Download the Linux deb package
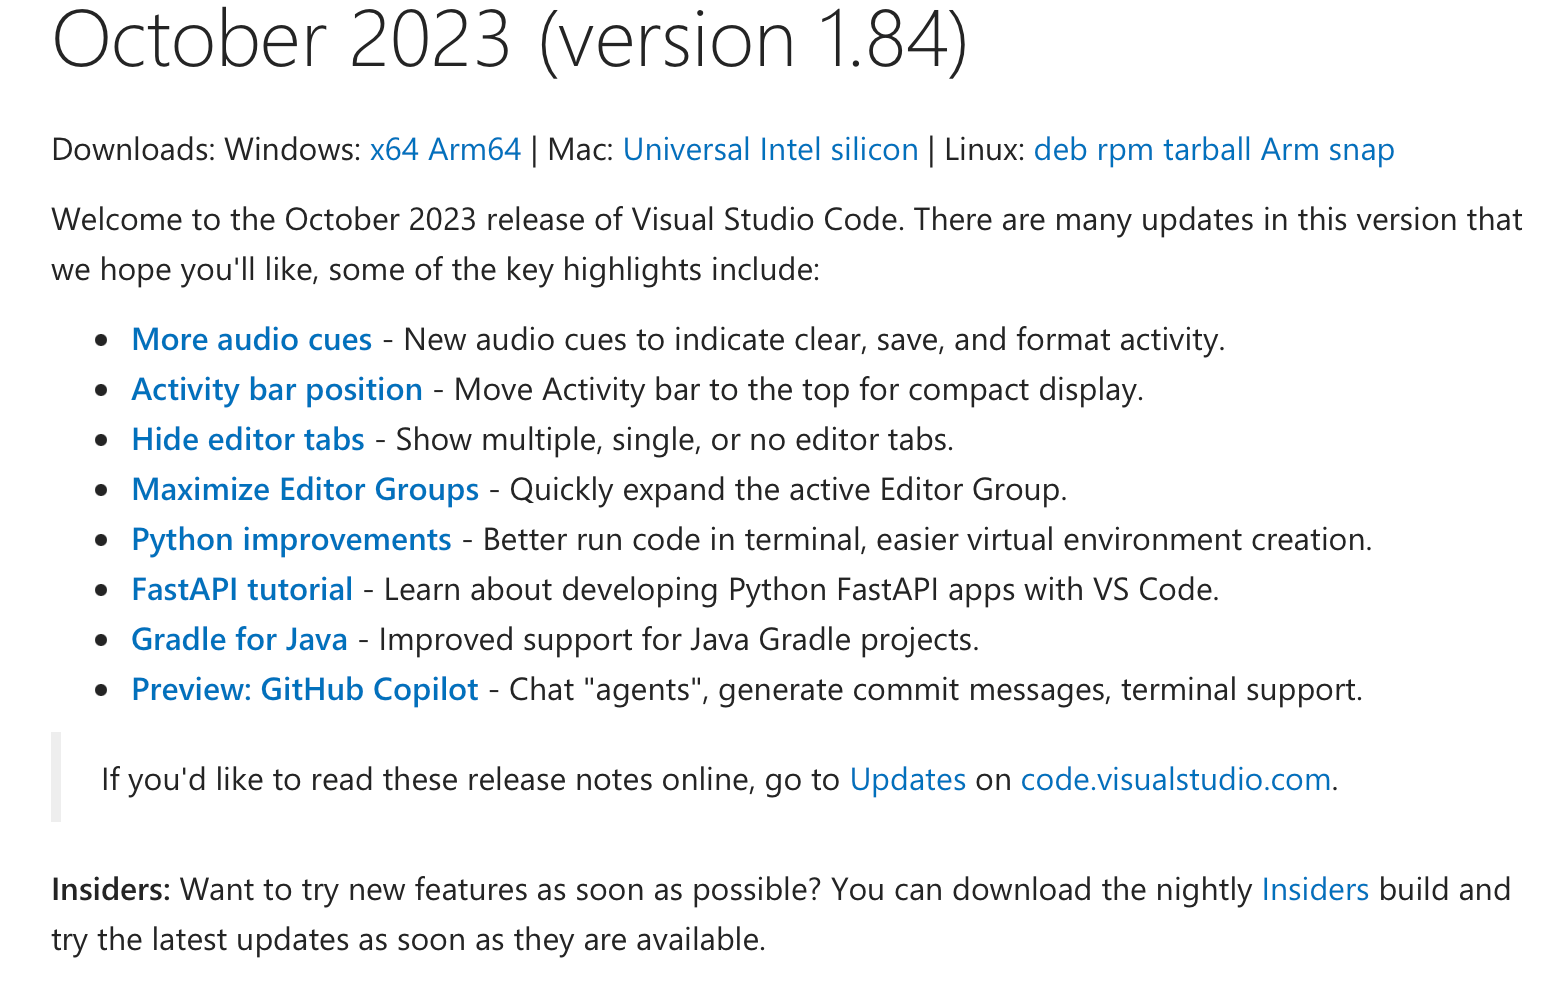The width and height of the screenshot is (1552, 986). point(1060,150)
